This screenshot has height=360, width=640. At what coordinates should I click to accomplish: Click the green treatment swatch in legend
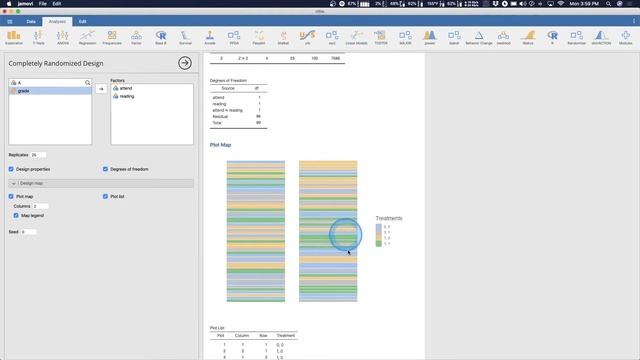point(378,244)
